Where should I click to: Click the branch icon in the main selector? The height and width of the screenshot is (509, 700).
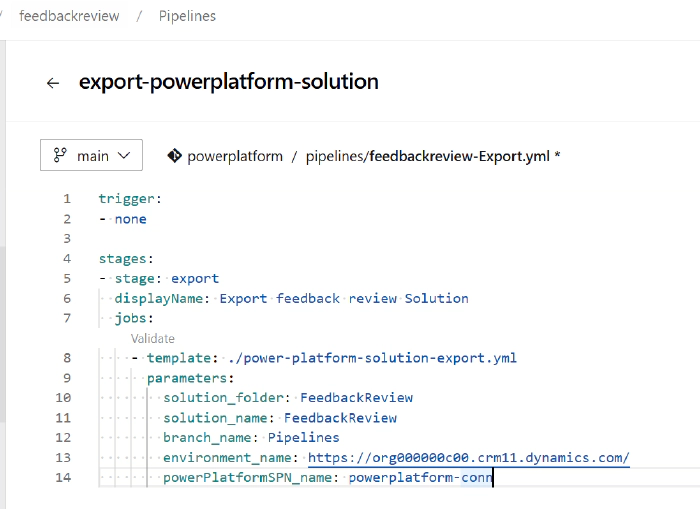tap(60, 156)
